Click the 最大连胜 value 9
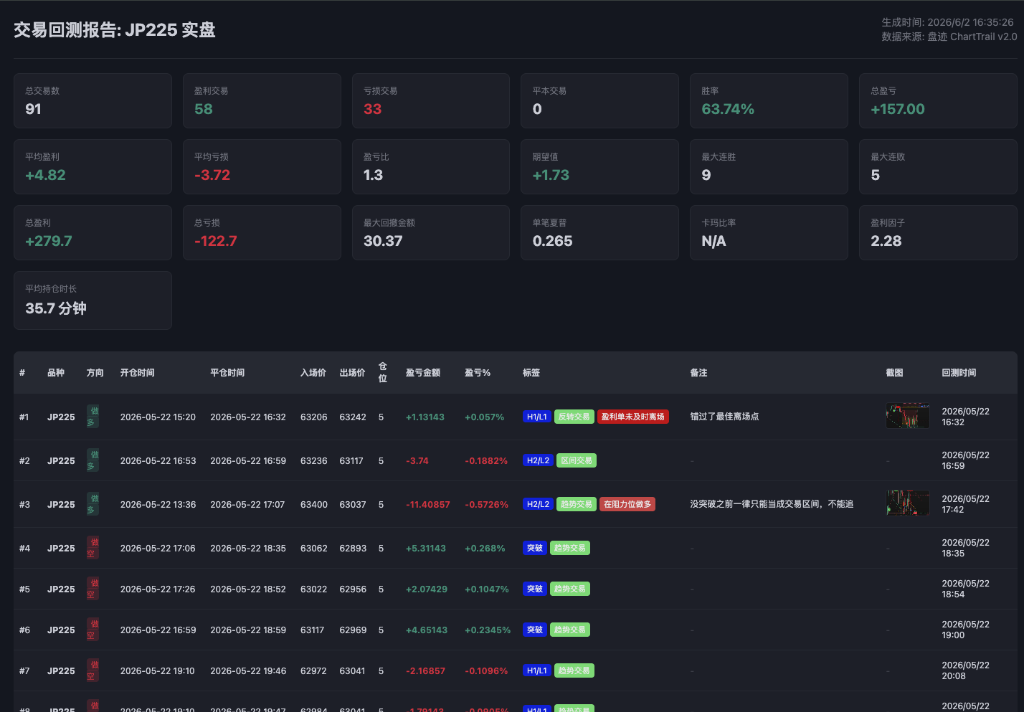The height and width of the screenshot is (712, 1024). coord(706,175)
